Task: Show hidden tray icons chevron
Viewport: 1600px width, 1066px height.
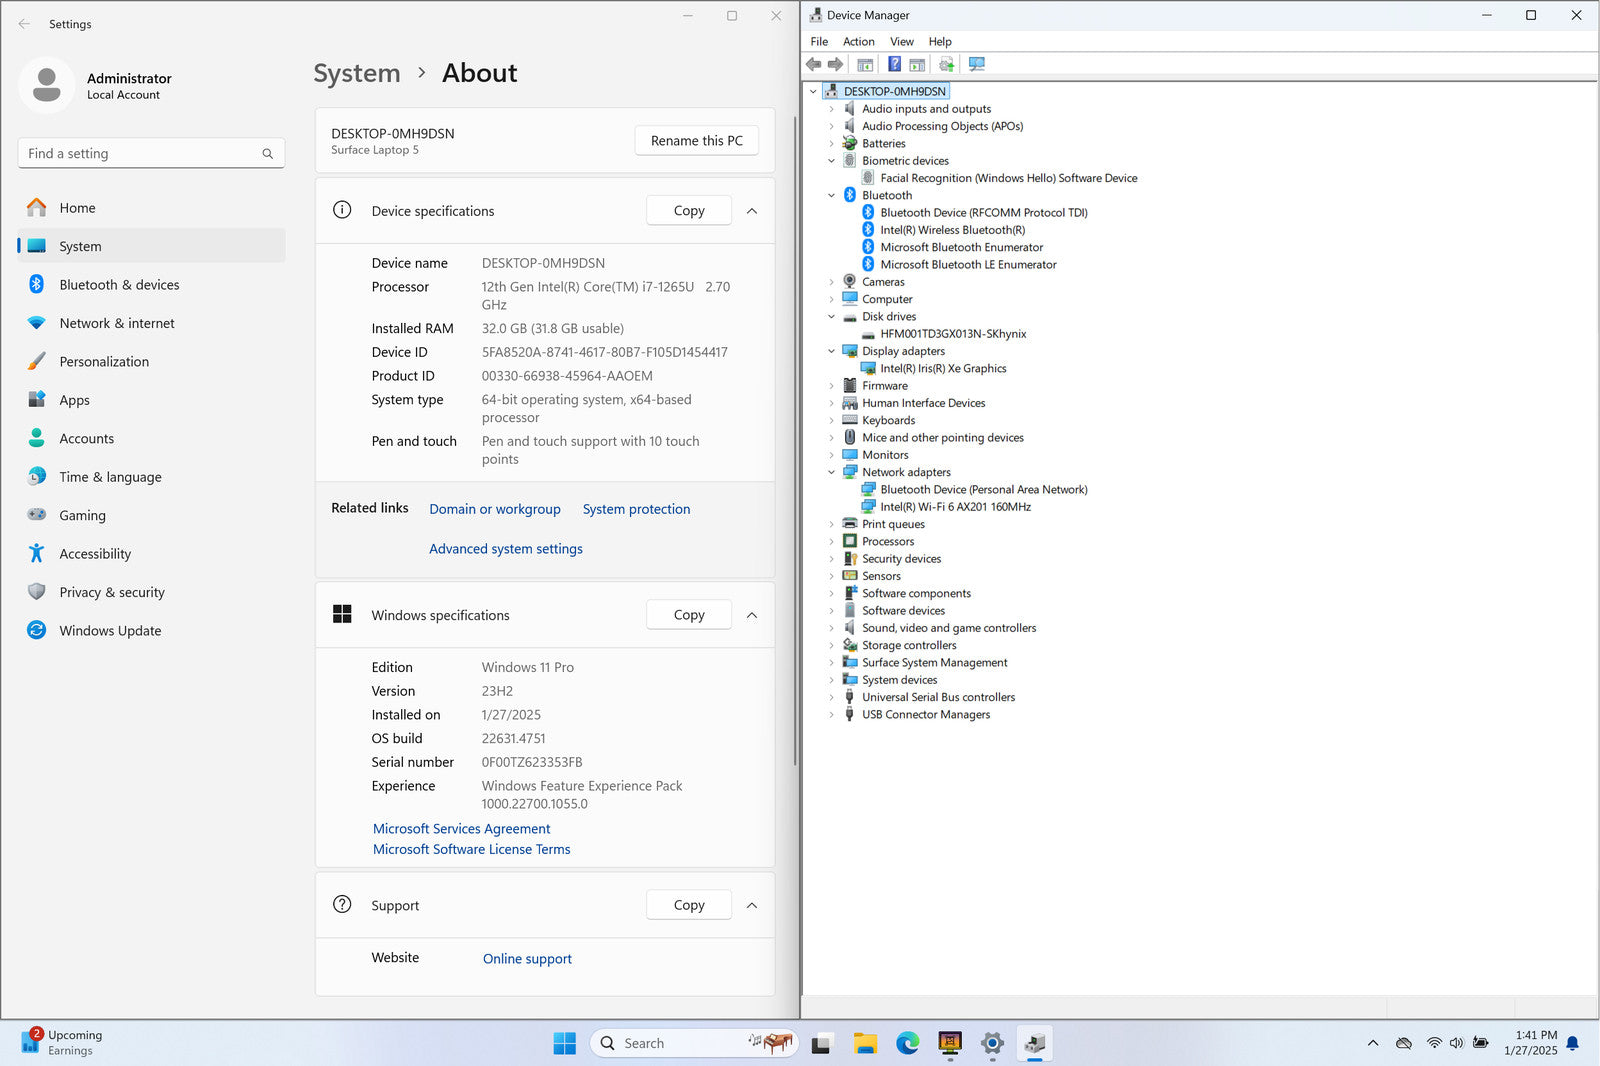Action: (x=1373, y=1043)
